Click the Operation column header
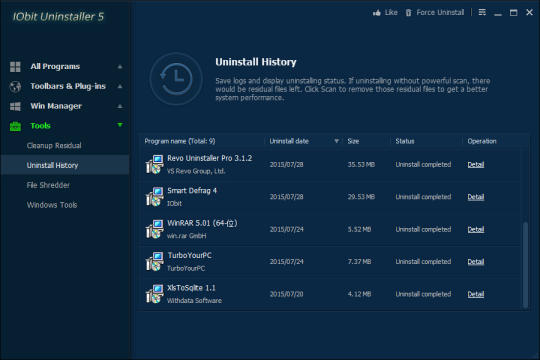This screenshot has height=360, width=540. (482, 141)
